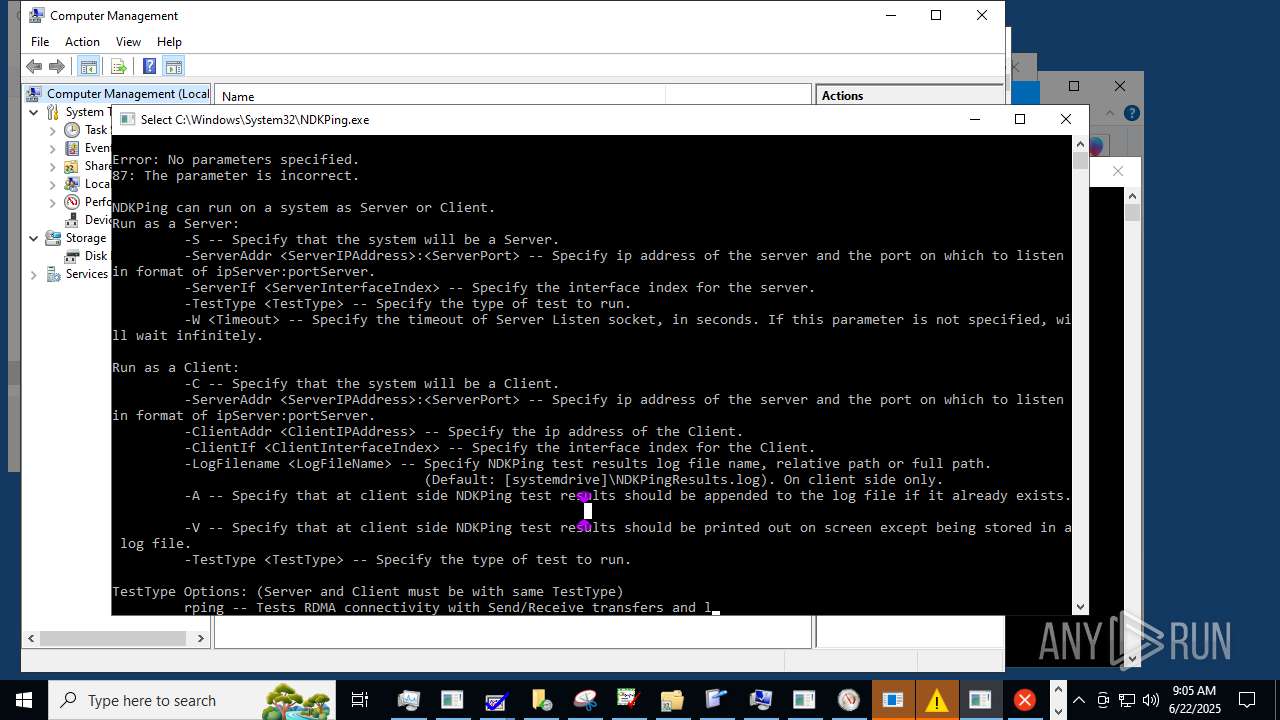This screenshot has height=720, width=1280.
Task: Open Help via blue question mark icon
Action: pyautogui.click(x=149, y=67)
